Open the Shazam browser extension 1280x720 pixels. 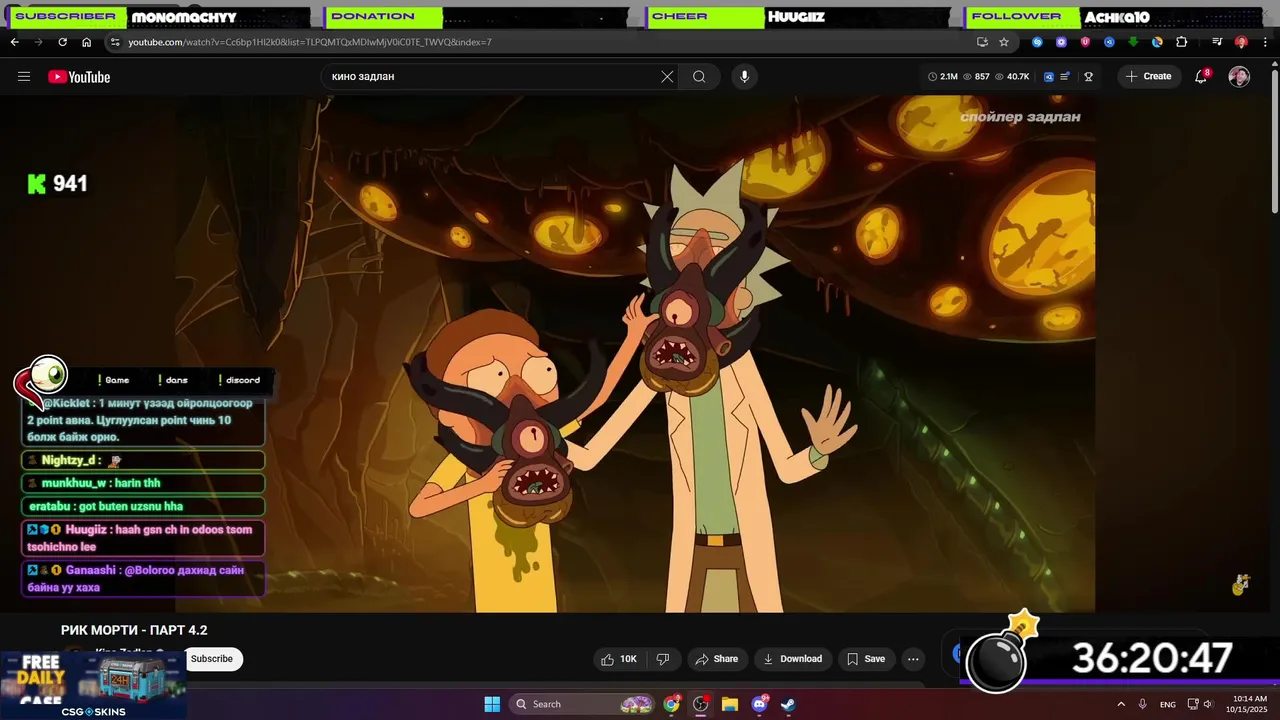pos(1037,42)
